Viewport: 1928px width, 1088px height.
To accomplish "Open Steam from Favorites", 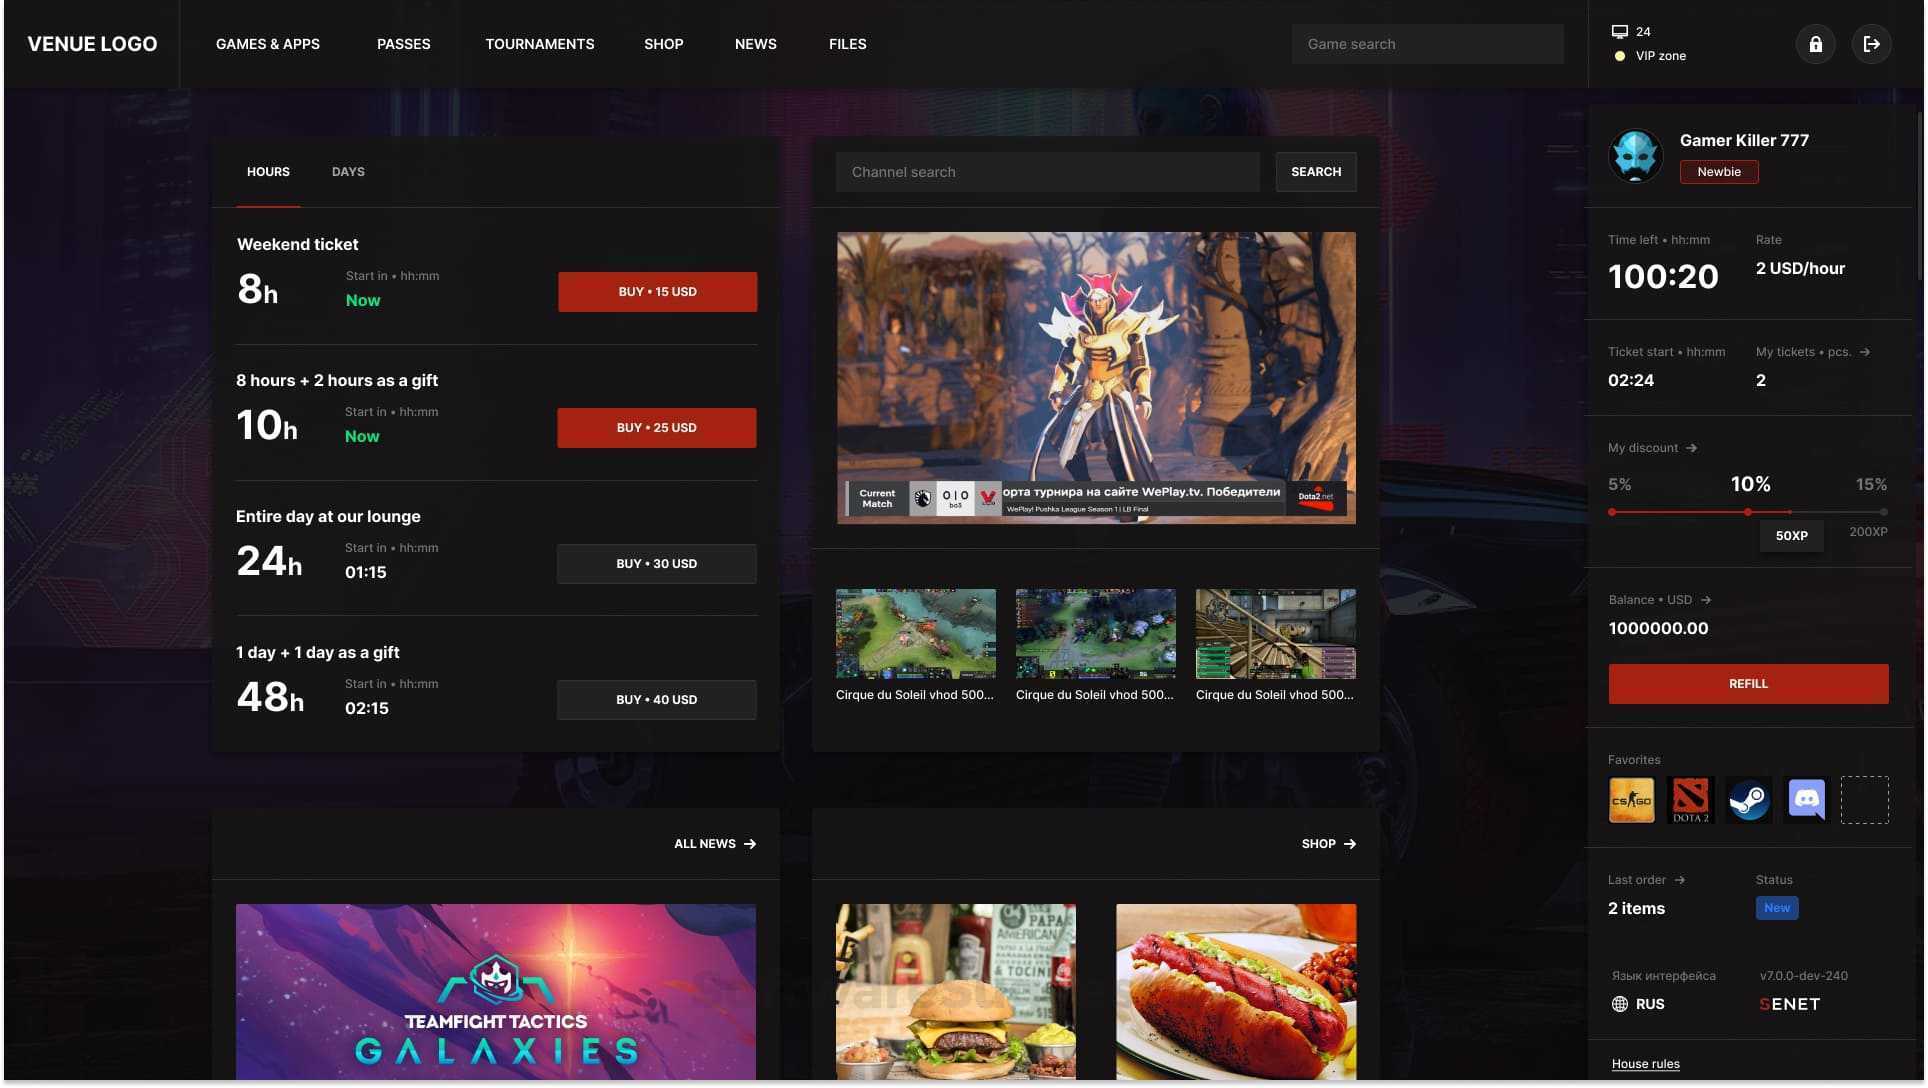I will pyautogui.click(x=1748, y=800).
